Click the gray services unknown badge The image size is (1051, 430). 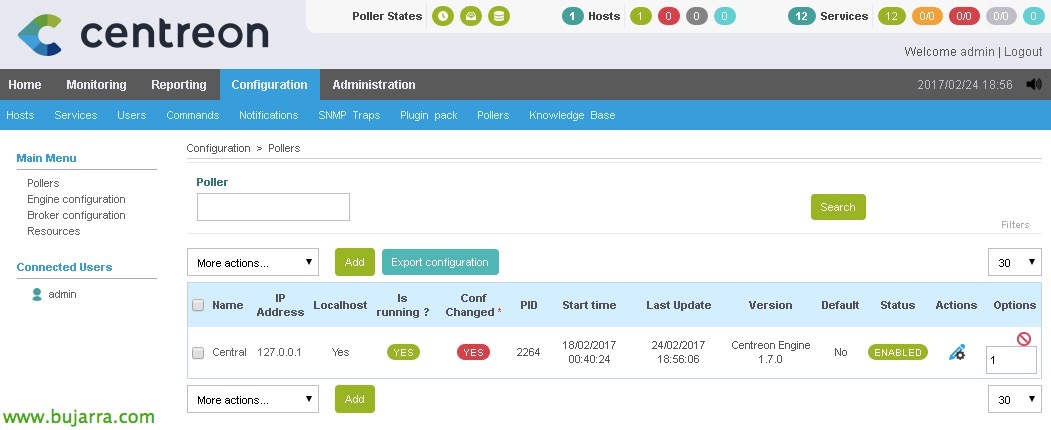1001,16
